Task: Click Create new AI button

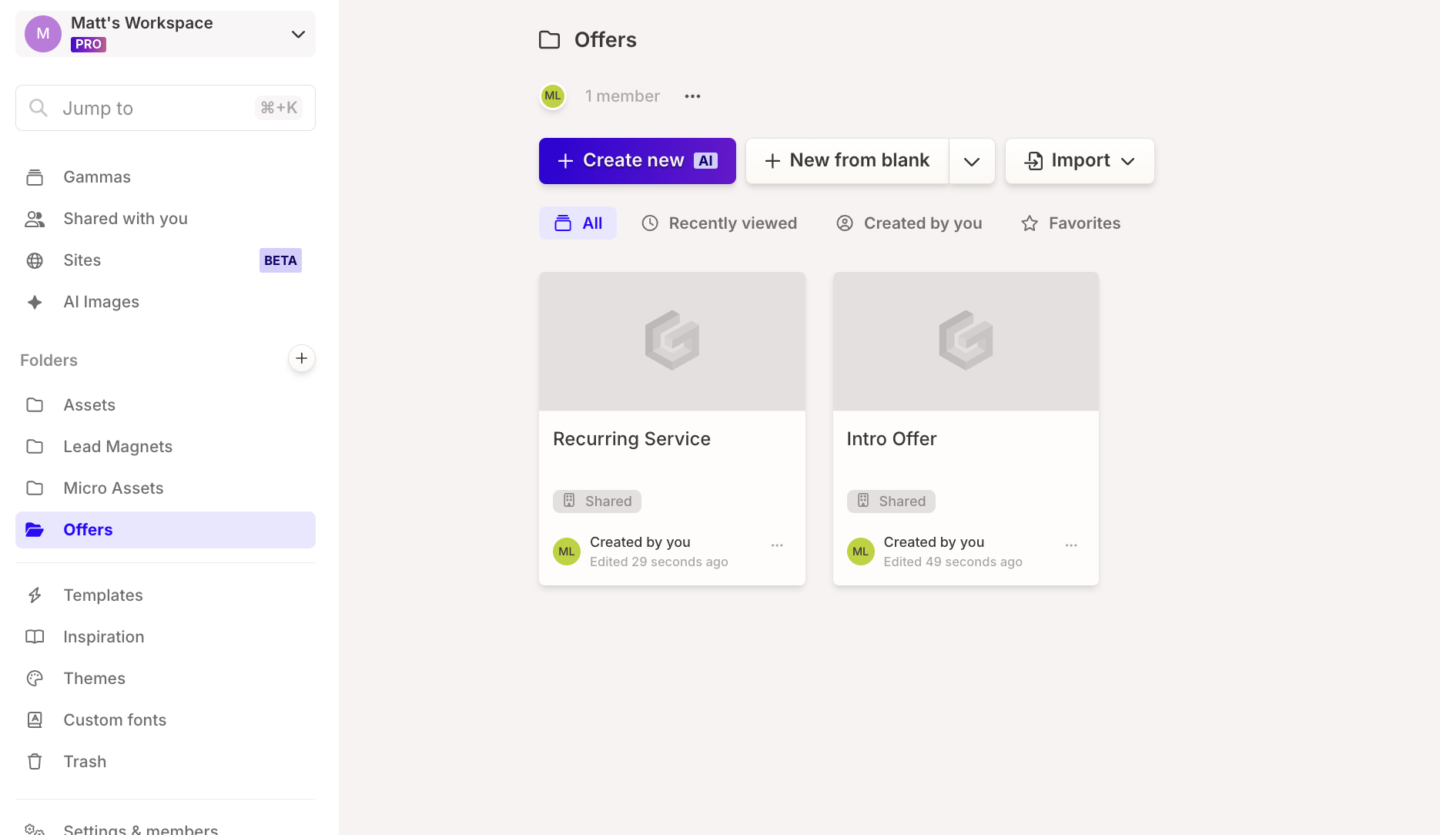Action: tap(637, 161)
